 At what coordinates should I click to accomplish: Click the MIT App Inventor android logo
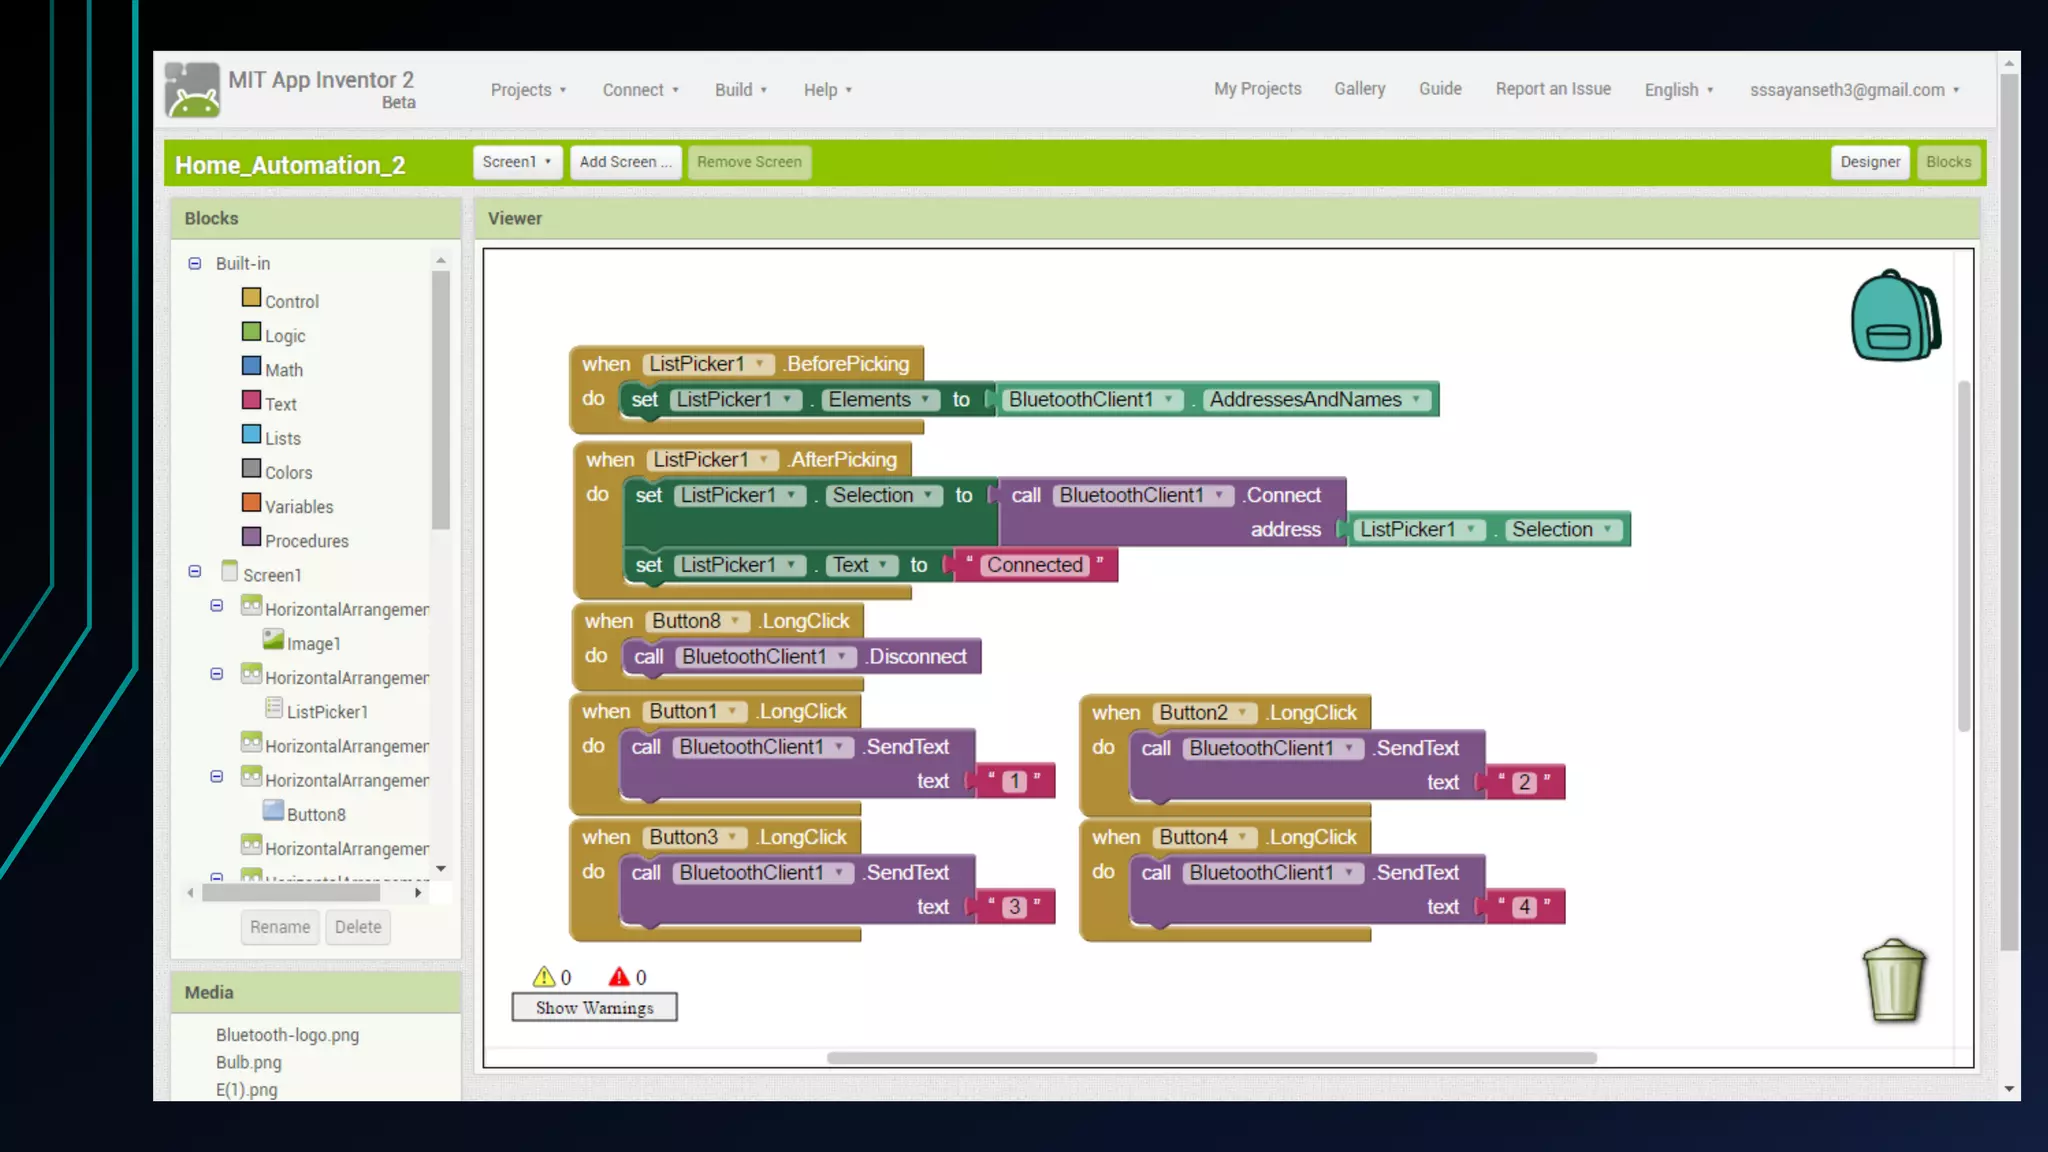tap(192, 90)
